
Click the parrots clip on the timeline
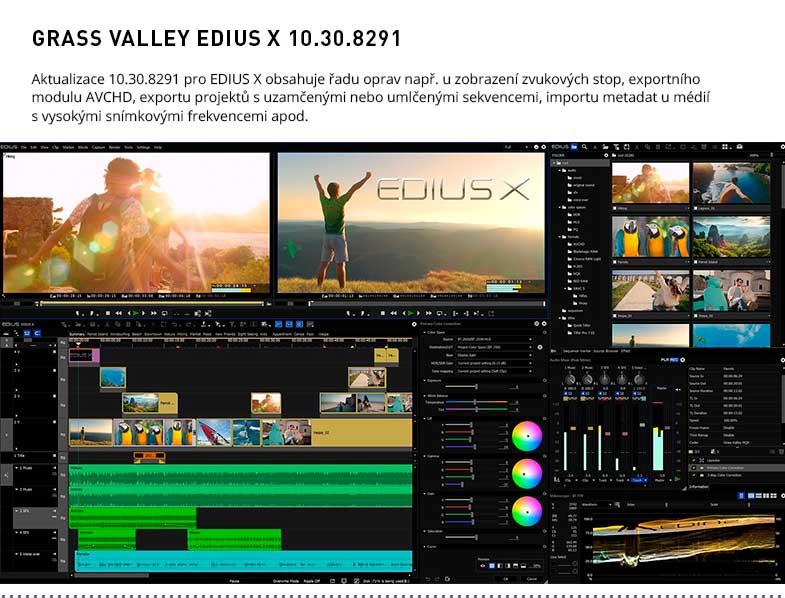point(154,433)
